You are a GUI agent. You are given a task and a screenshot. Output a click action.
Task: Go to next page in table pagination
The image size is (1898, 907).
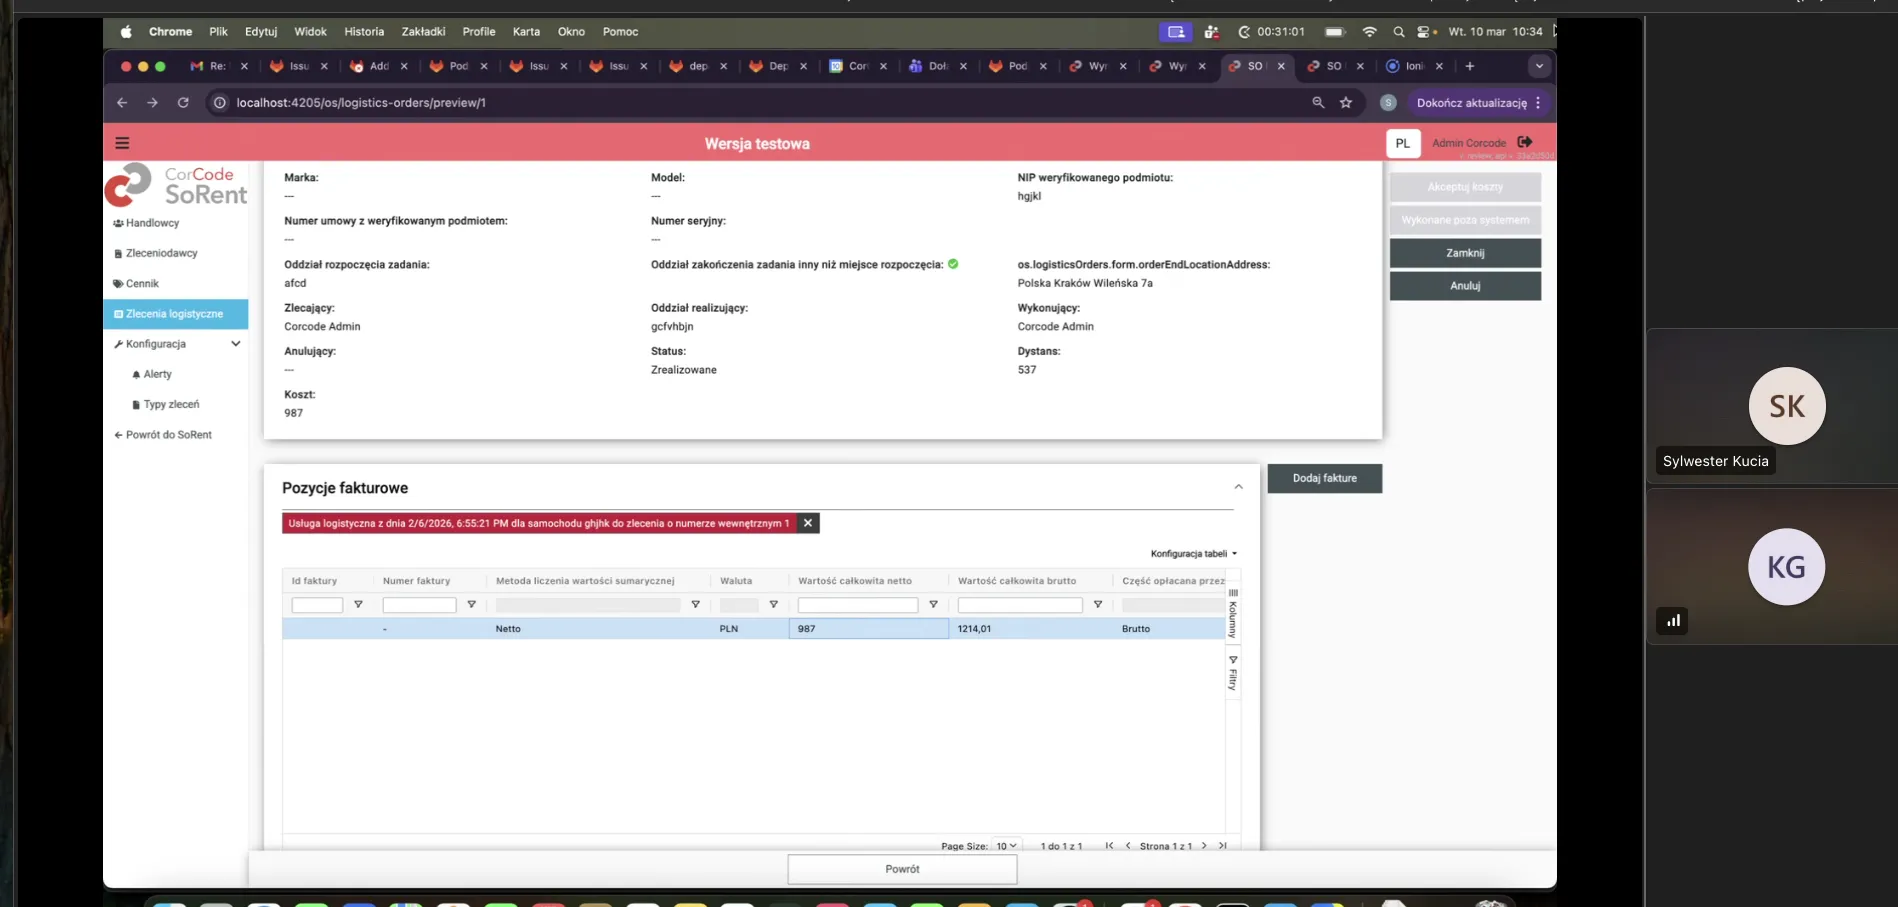1204,846
